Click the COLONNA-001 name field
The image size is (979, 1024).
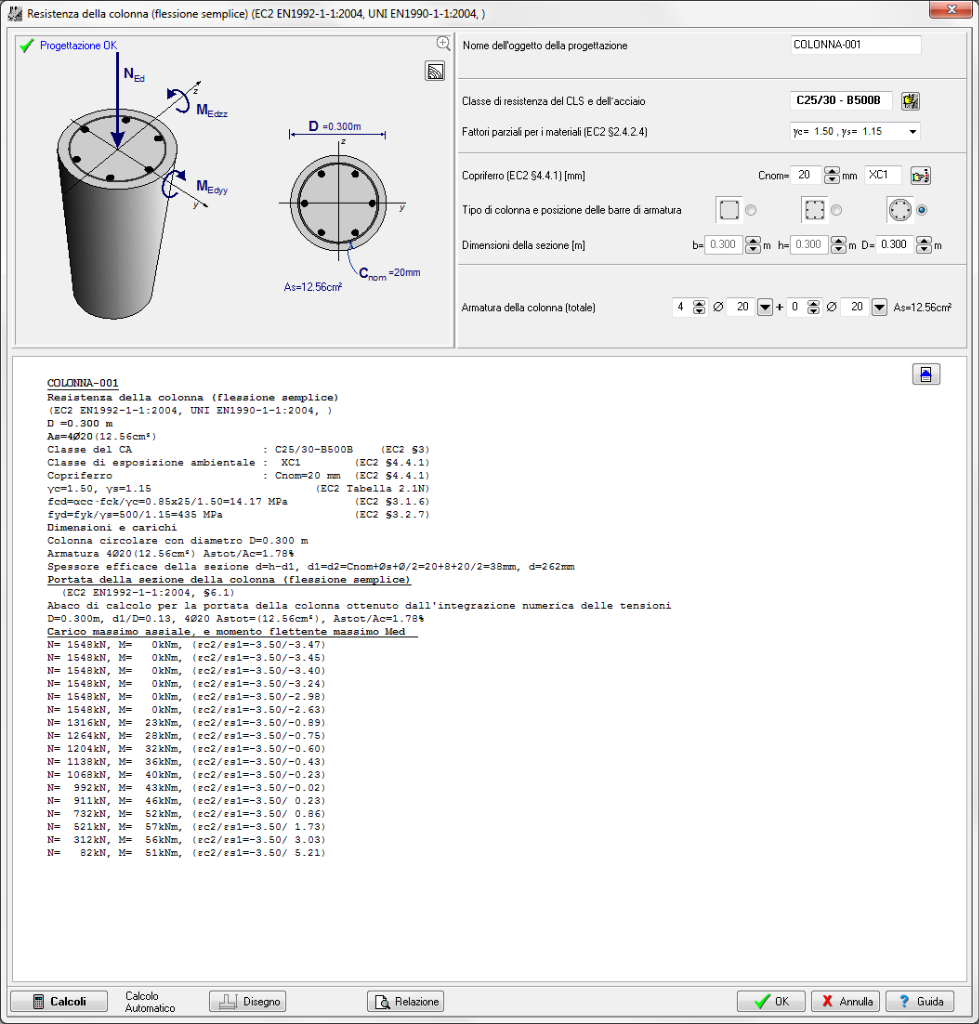[856, 45]
